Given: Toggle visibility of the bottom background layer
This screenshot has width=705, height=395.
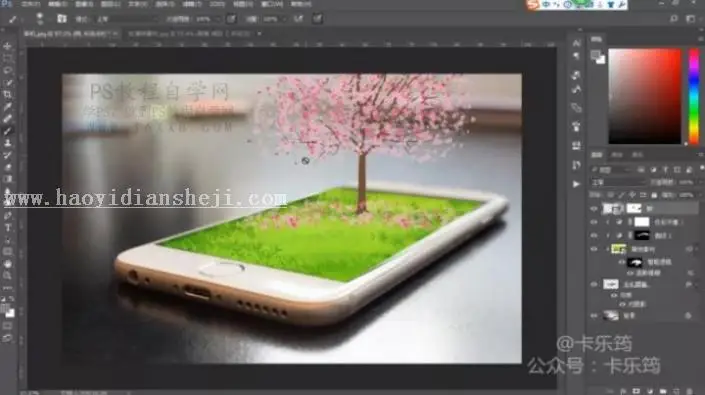Looking at the screenshot, I should [x=594, y=316].
